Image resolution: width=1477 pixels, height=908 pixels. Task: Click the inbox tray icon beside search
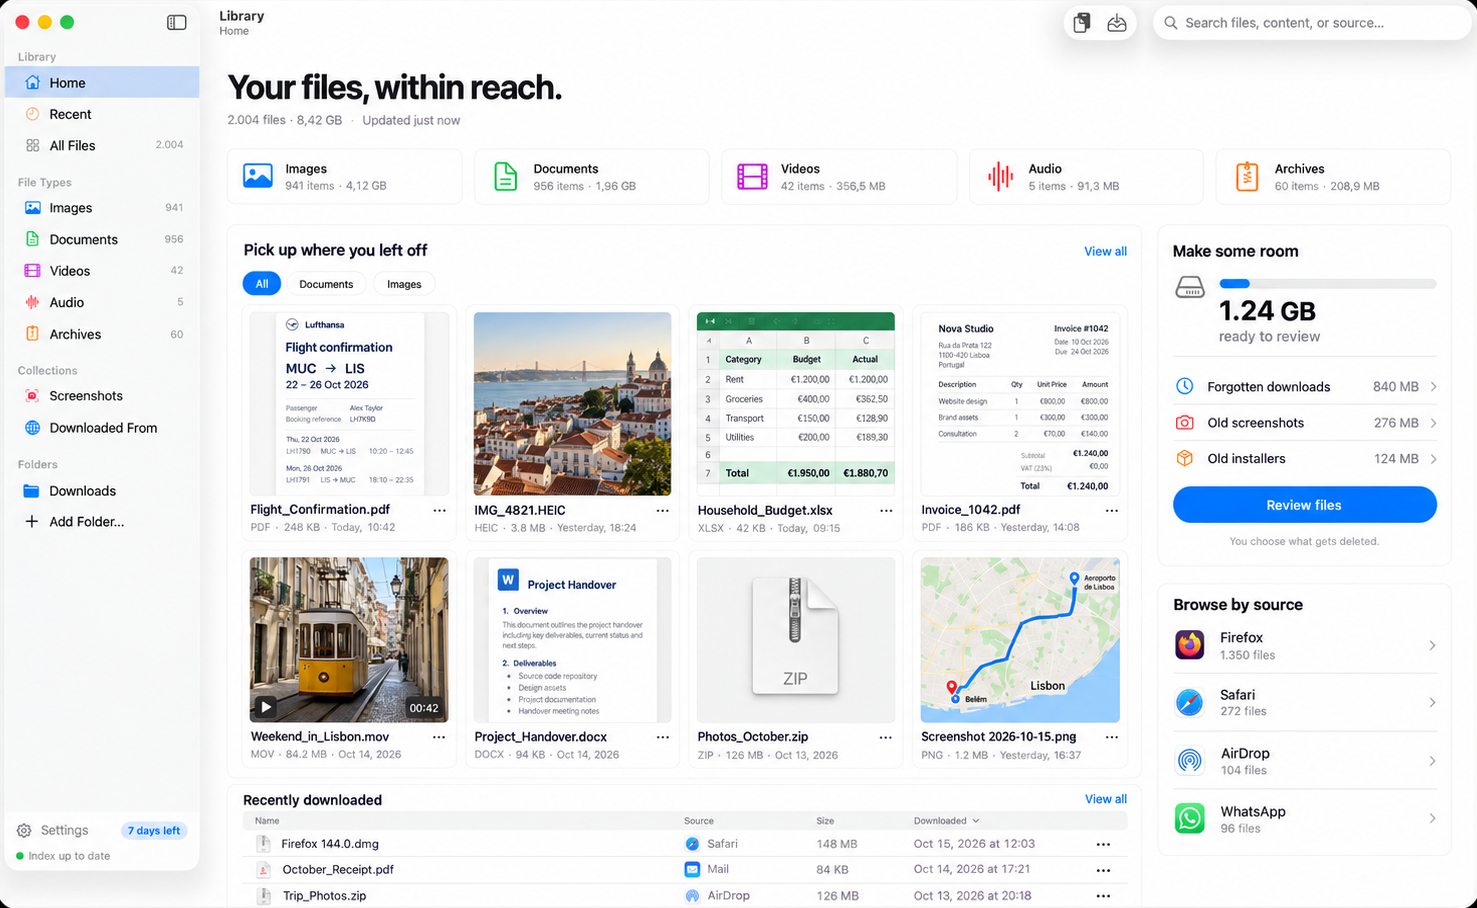pos(1117,23)
